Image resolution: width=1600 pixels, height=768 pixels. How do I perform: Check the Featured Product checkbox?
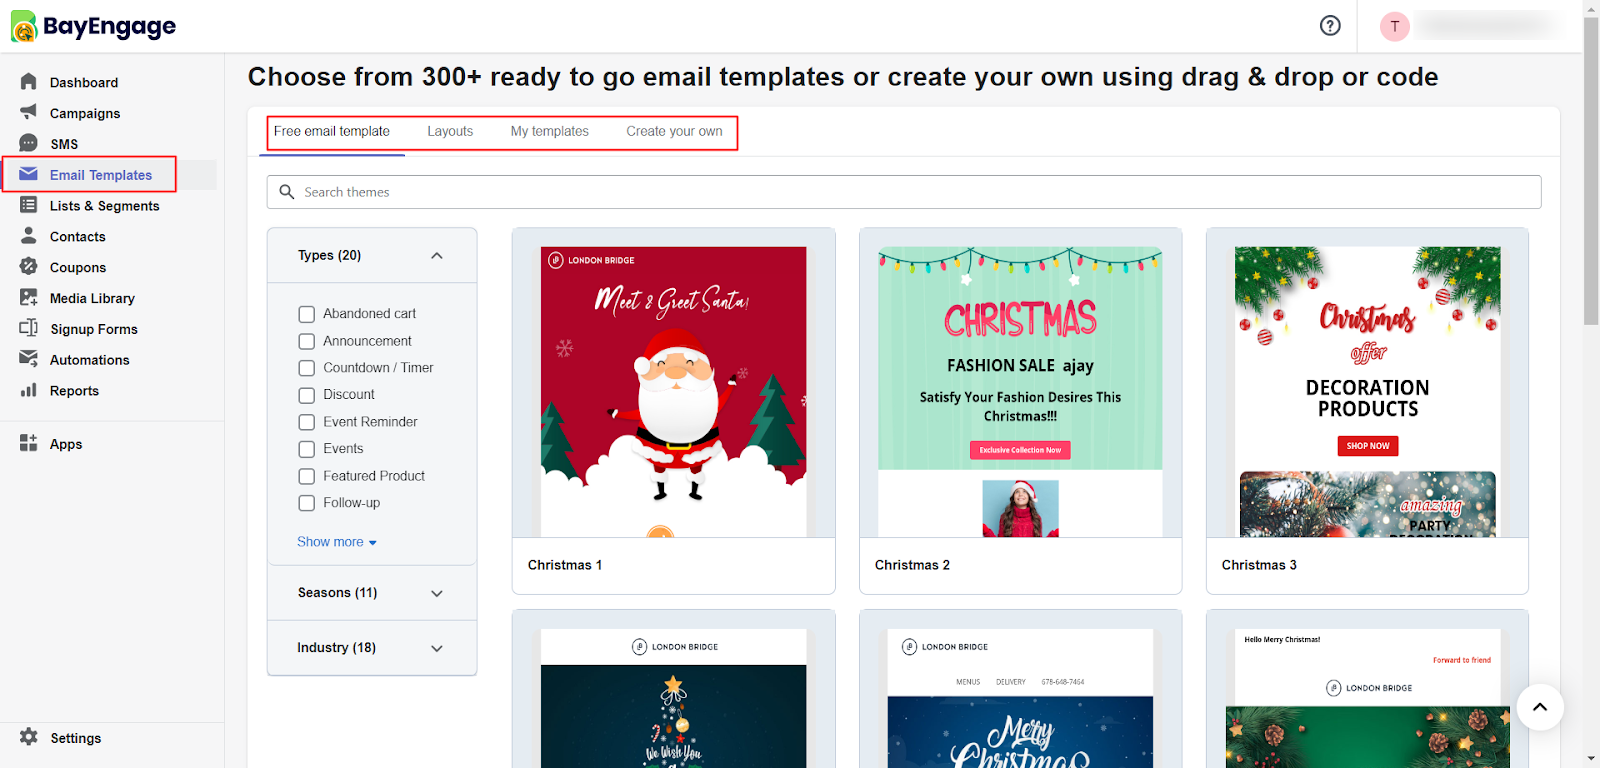[307, 476]
